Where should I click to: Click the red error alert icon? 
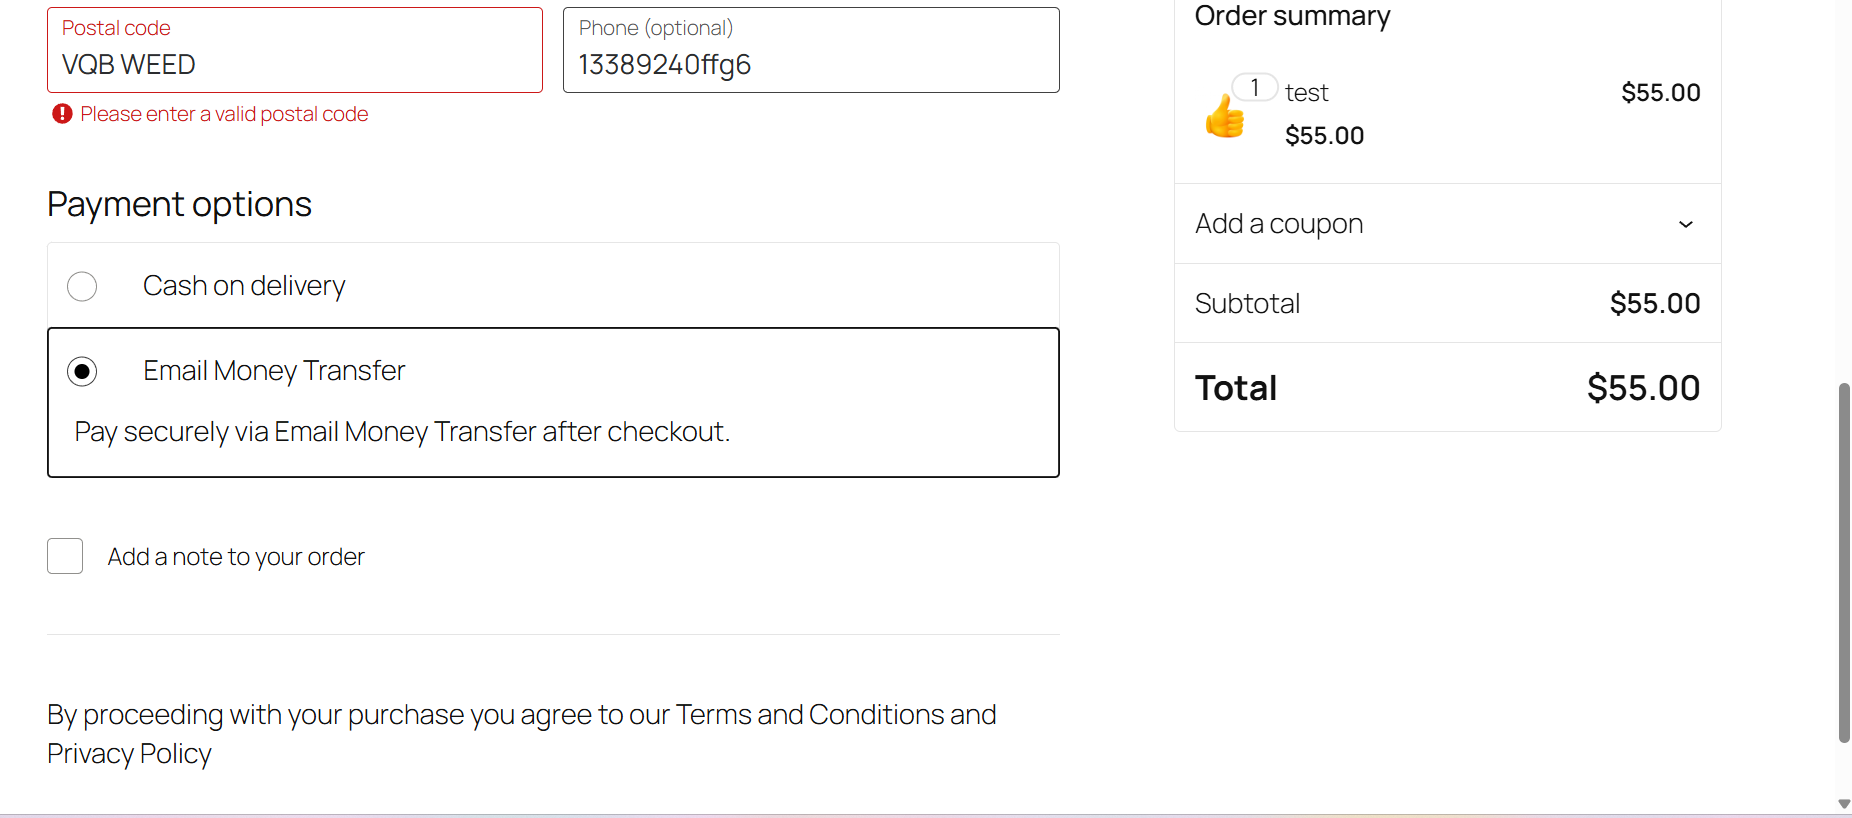click(x=62, y=114)
